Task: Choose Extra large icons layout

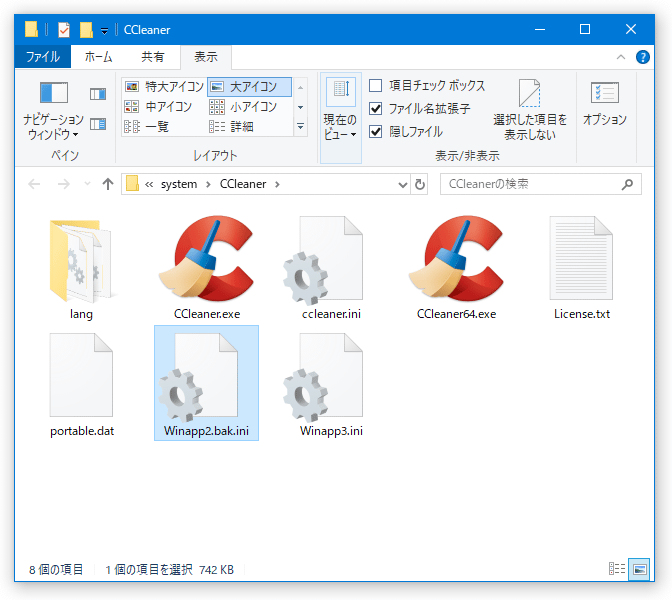Action: [164, 87]
